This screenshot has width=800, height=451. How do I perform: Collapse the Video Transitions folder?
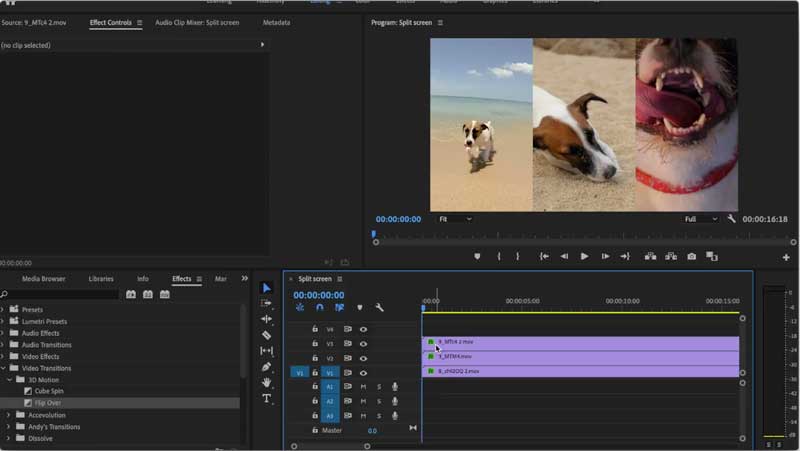(4, 368)
